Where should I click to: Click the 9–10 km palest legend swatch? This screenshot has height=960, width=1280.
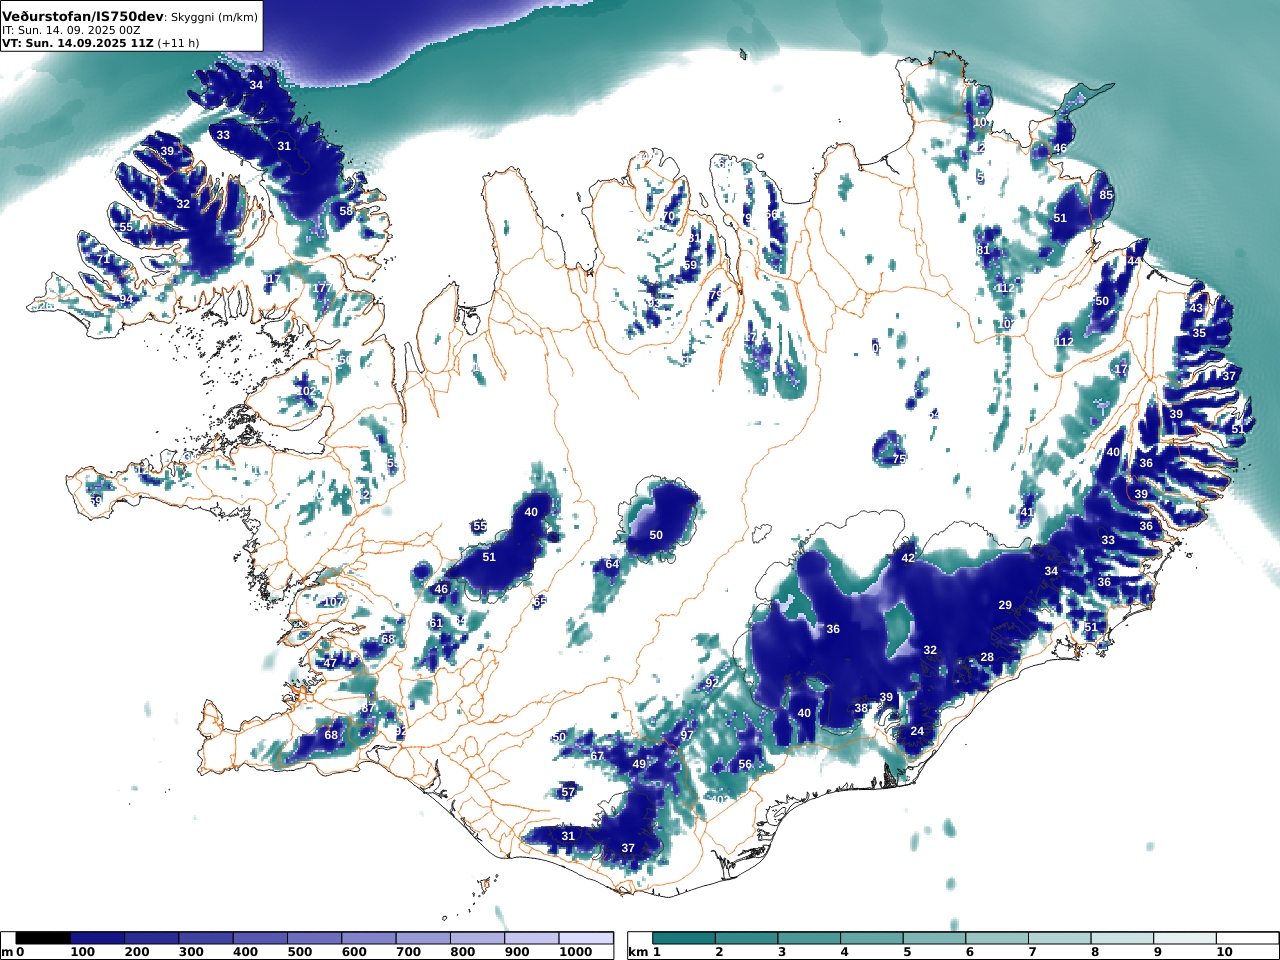[x=1185, y=938]
